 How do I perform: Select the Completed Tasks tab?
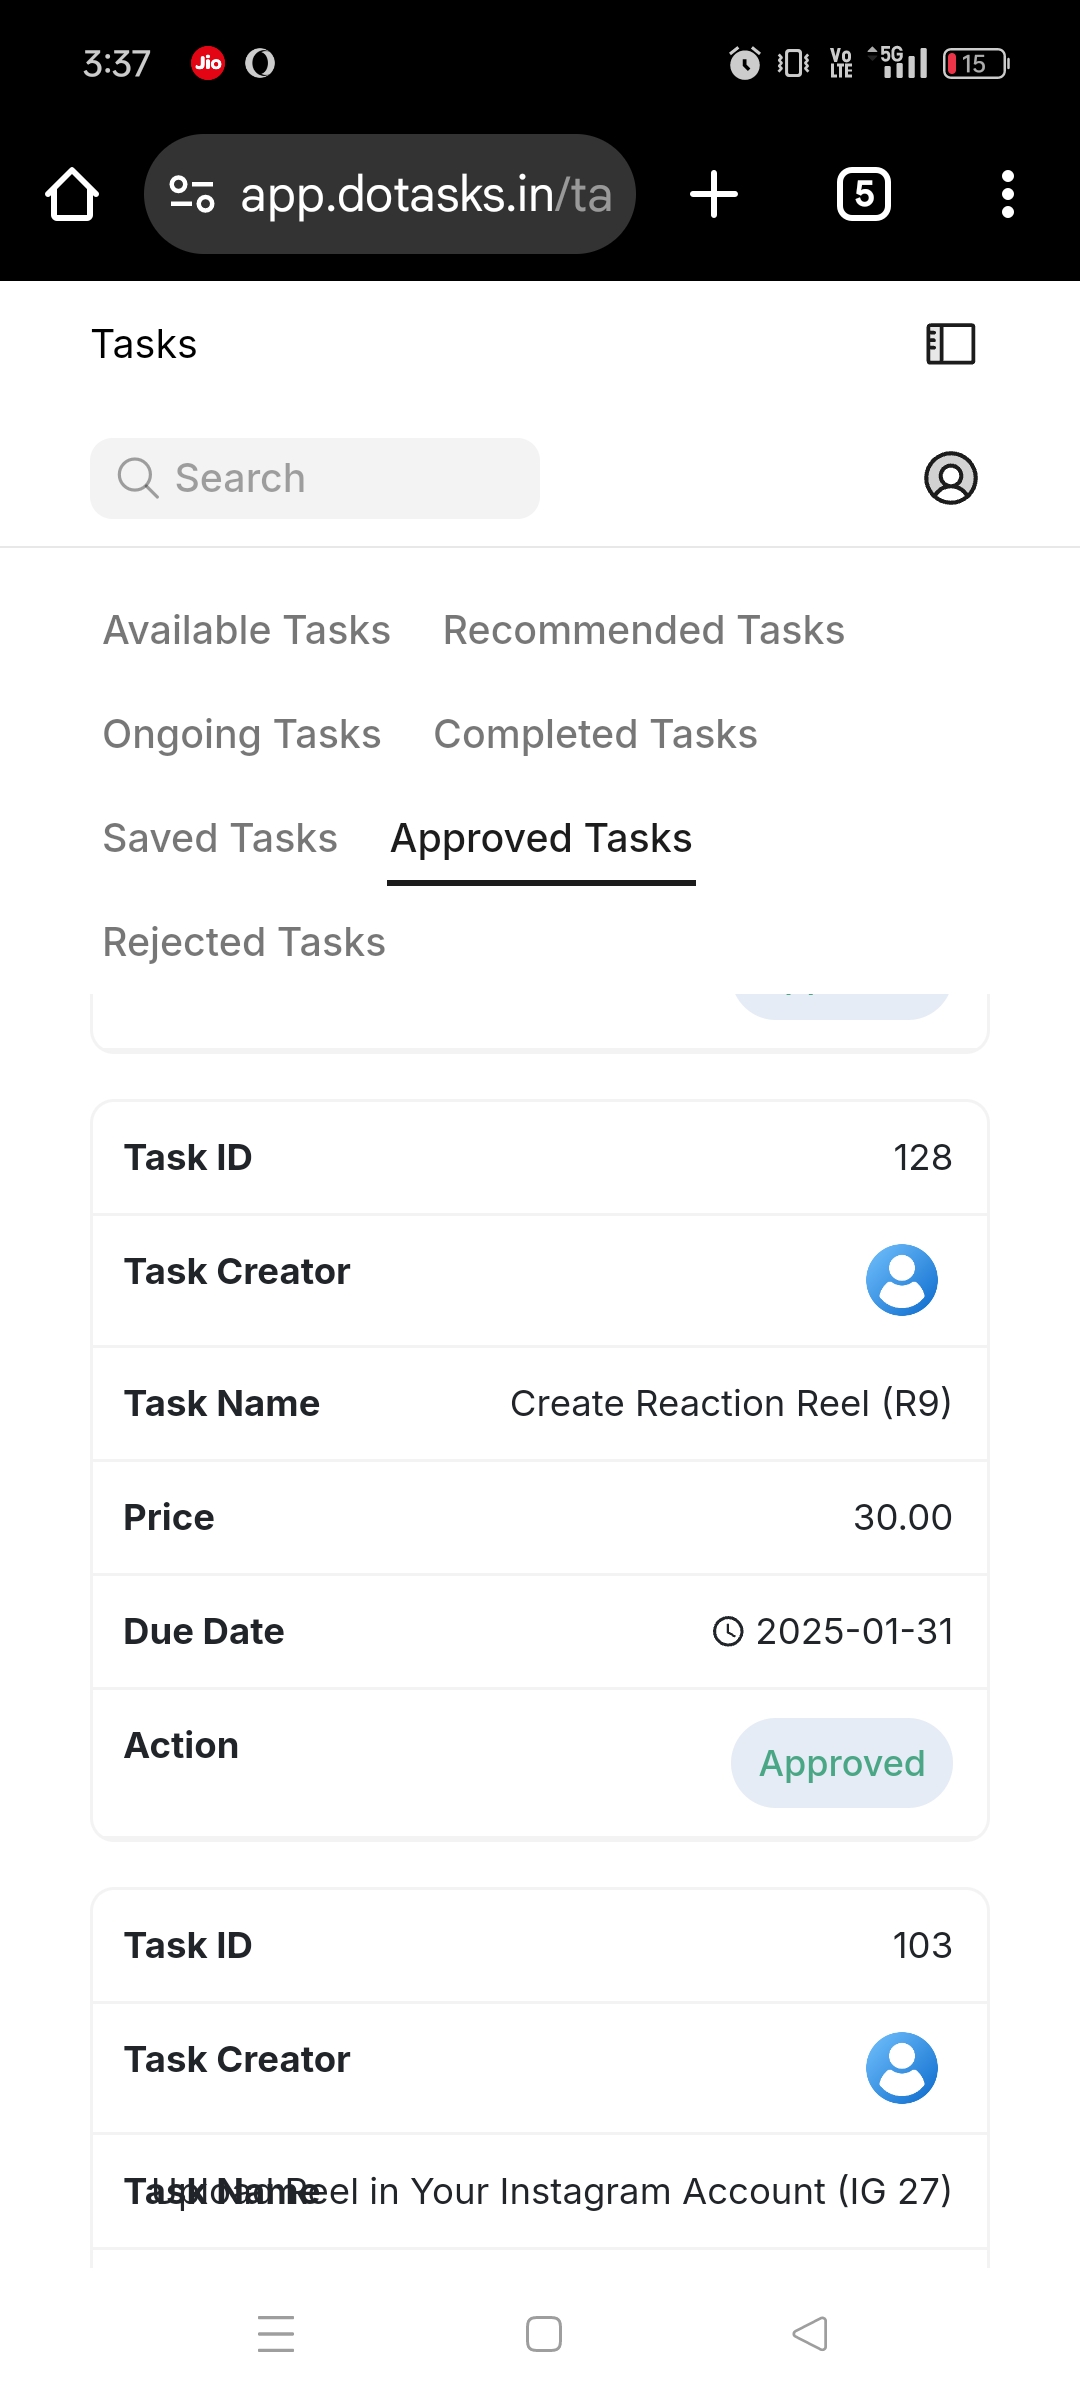point(596,734)
